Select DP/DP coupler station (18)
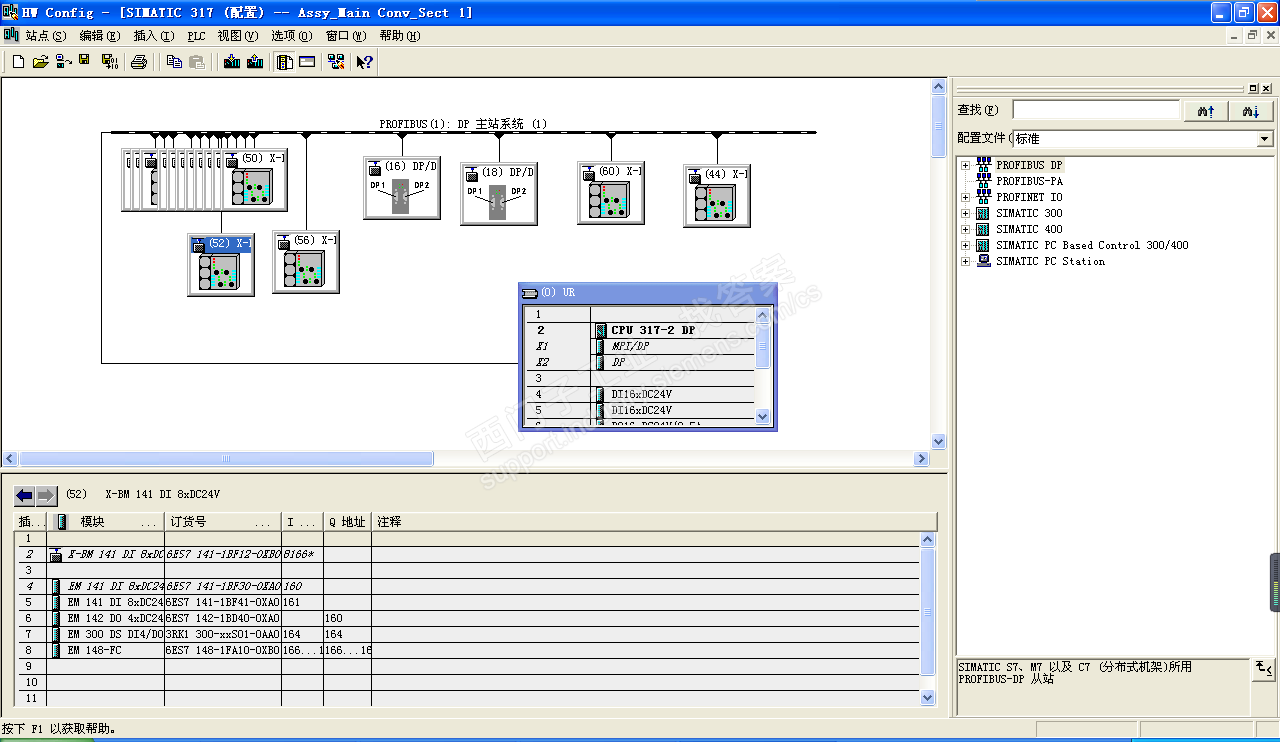This screenshot has height=742, width=1280. 498,194
